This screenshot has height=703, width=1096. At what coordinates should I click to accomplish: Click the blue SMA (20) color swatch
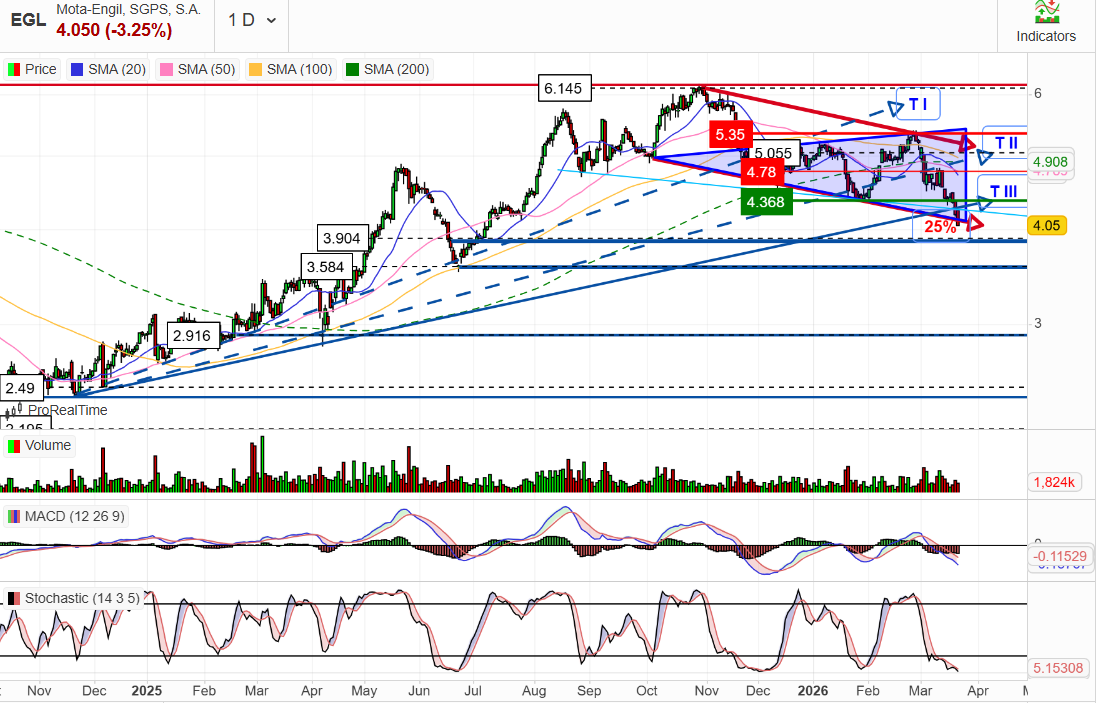click(x=77, y=69)
